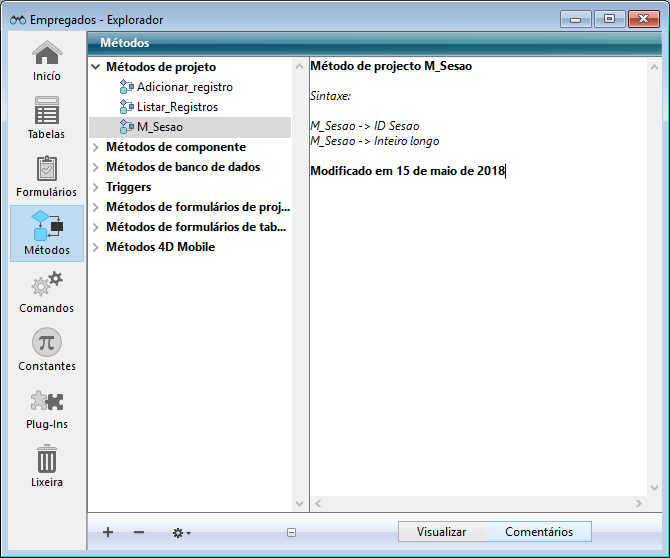Show the Plug-Ins section
This screenshot has width=670, height=558.
click(46, 408)
